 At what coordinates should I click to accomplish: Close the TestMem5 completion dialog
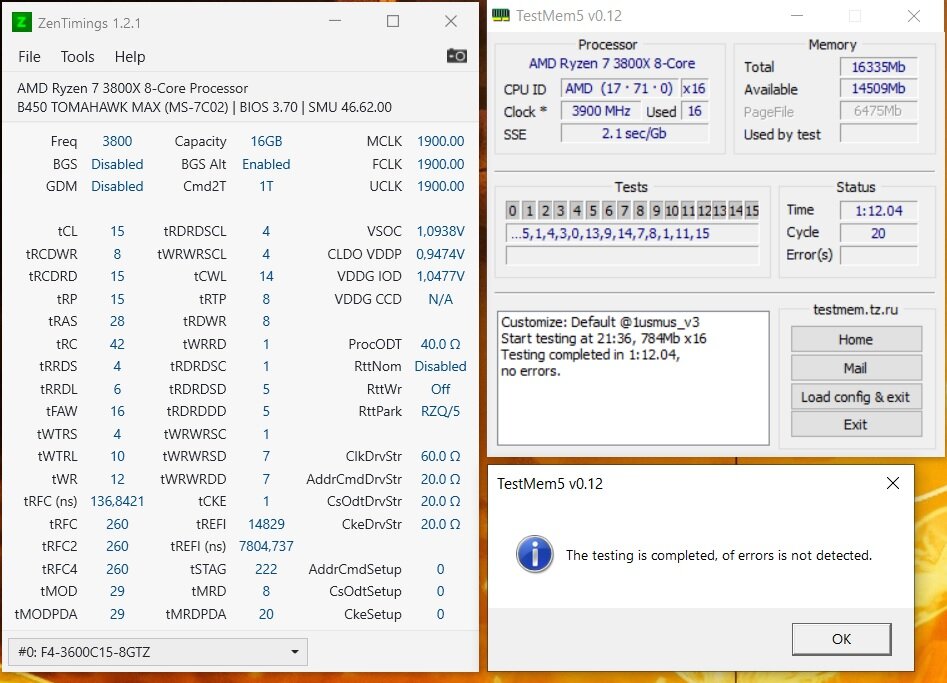893,483
